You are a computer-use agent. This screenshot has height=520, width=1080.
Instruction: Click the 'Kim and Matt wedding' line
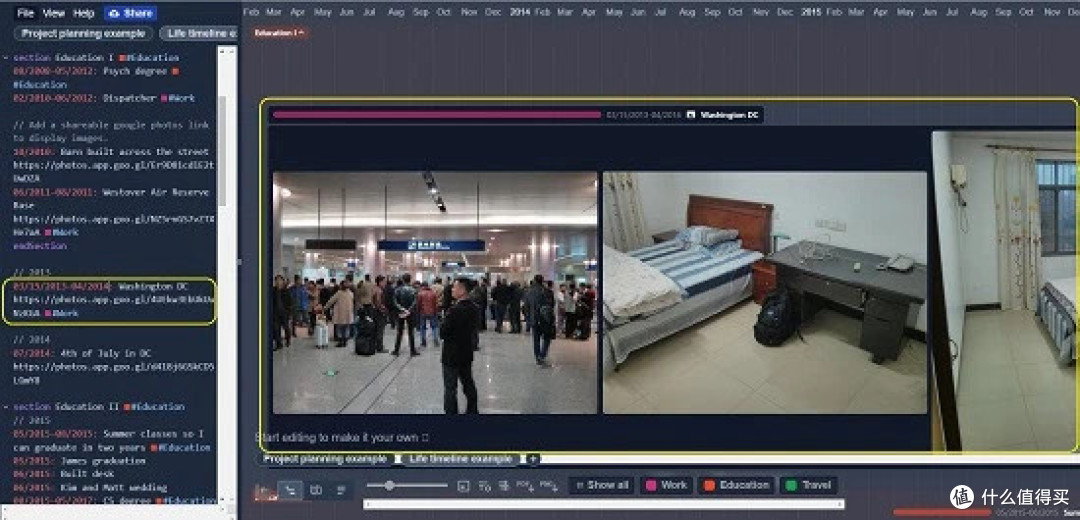click(x=89, y=488)
